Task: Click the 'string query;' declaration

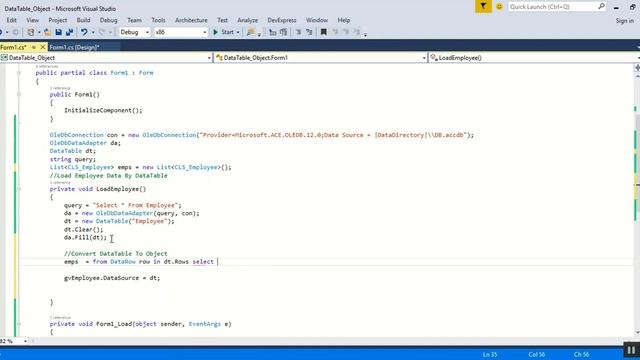Action: click(x=73, y=159)
